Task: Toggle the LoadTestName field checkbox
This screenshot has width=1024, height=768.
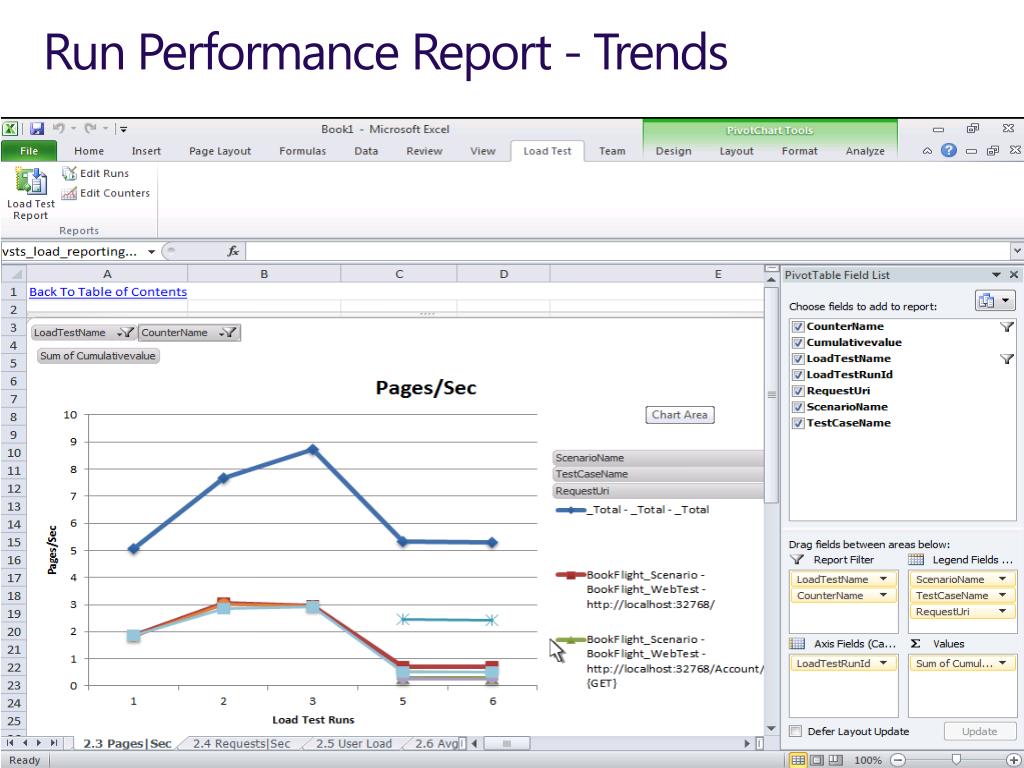Action: (797, 359)
